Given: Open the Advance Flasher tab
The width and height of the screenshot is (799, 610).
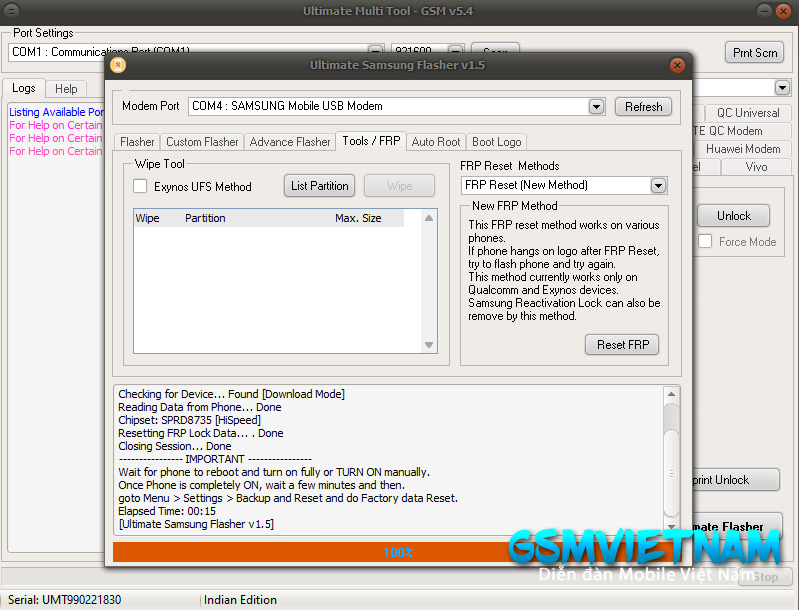Looking at the screenshot, I should pyautogui.click(x=290, y=142).
